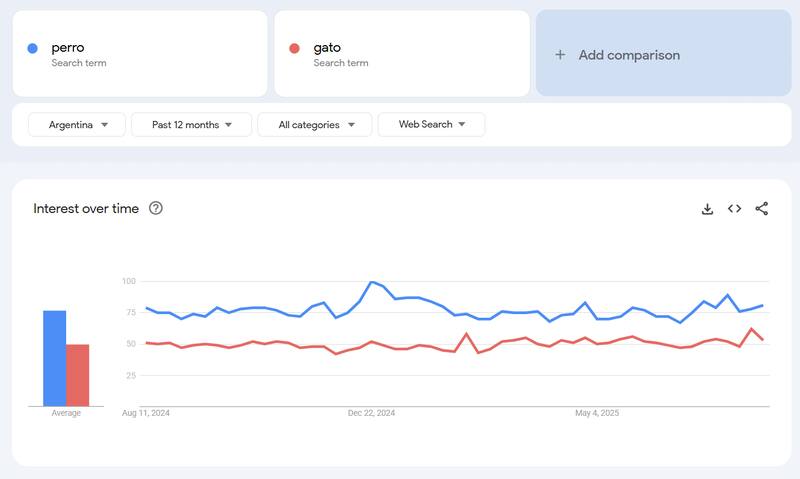
Task: Click the blue perro line peak near Dec 22
Action: click(x=372, y=282)
